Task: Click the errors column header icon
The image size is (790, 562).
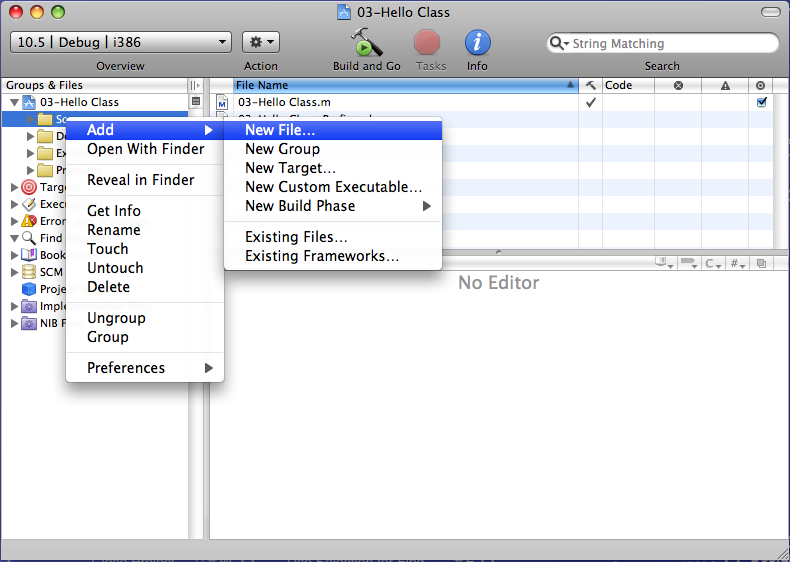Action: tap(678, 85)
